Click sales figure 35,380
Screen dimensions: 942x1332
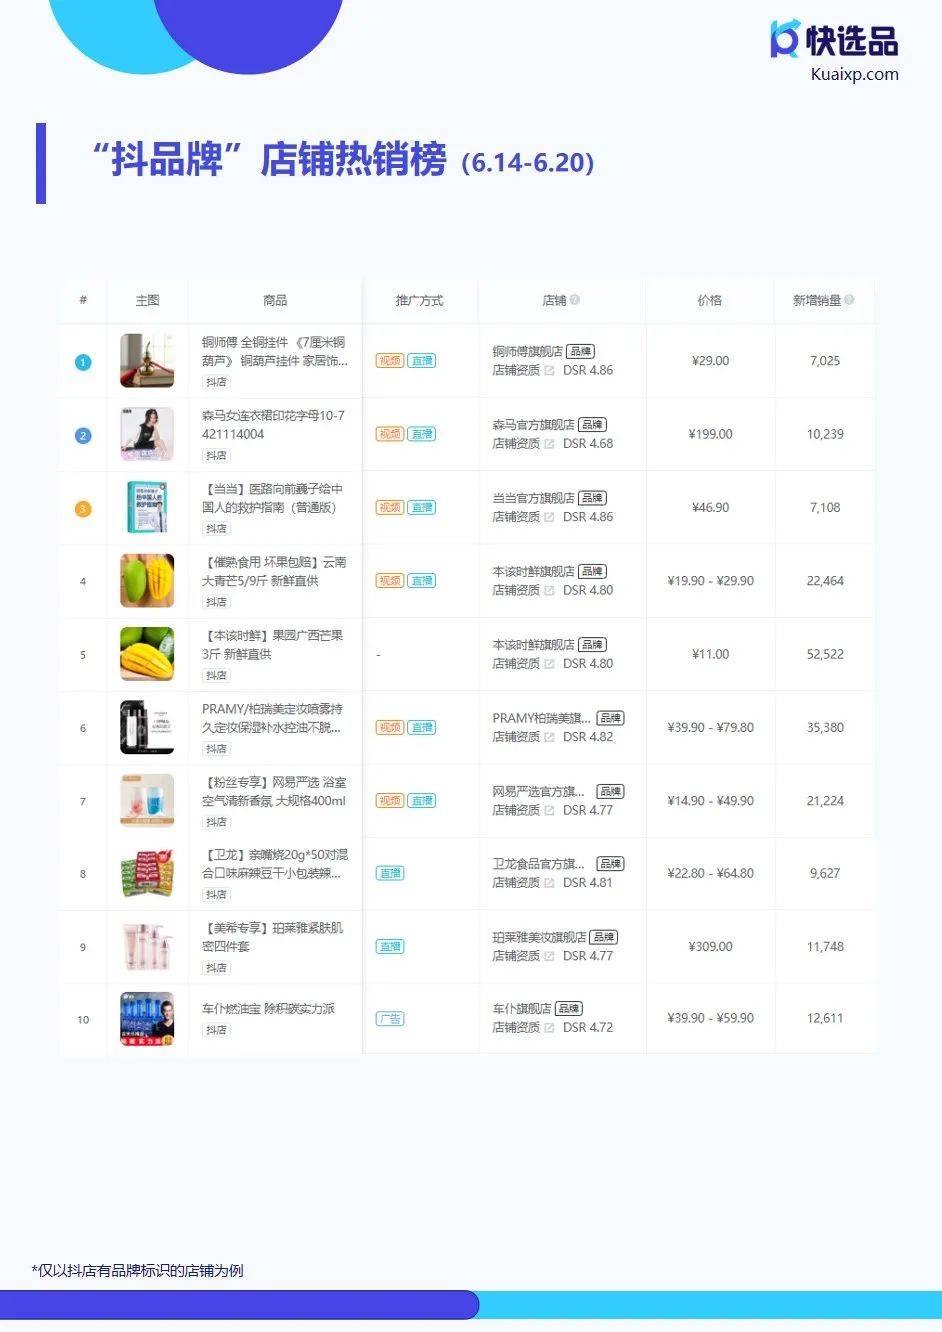tap(825, 727)
